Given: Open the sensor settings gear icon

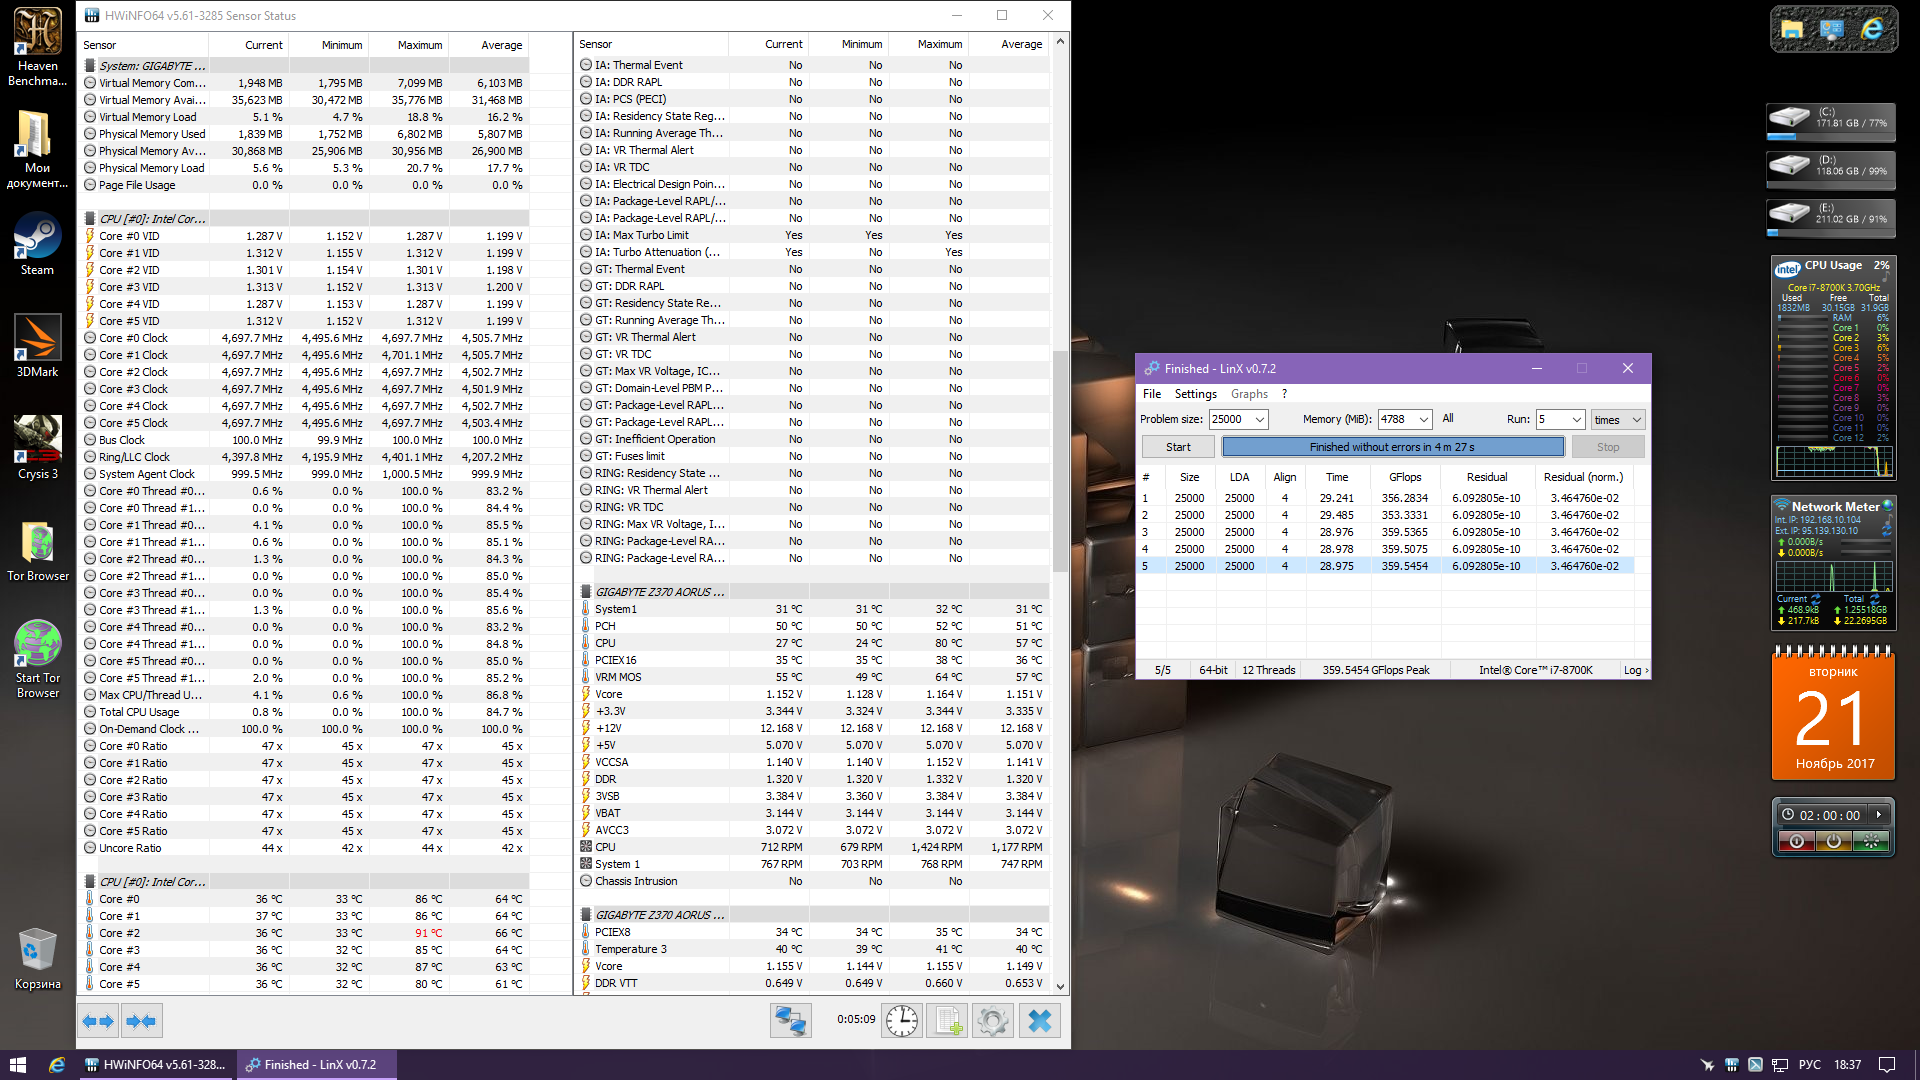Looking at the screenshot, I should (x=992, y=1021).
